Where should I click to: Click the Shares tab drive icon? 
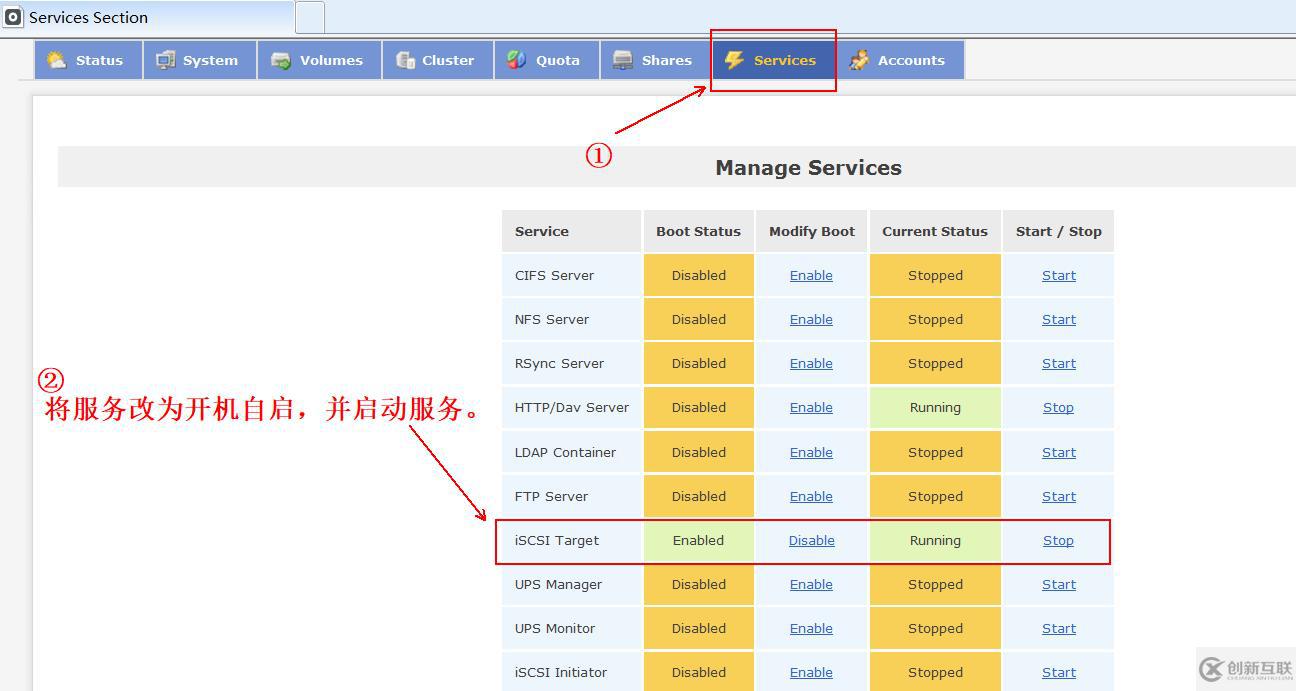(x=623, y=60)
